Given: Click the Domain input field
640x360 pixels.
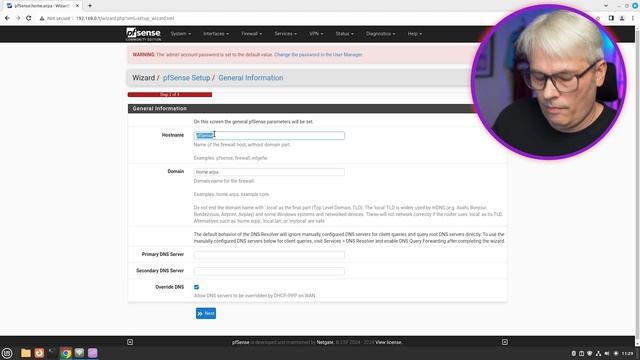Looking at the screenshot, I should pyautogui.click(x=269, y=172).
